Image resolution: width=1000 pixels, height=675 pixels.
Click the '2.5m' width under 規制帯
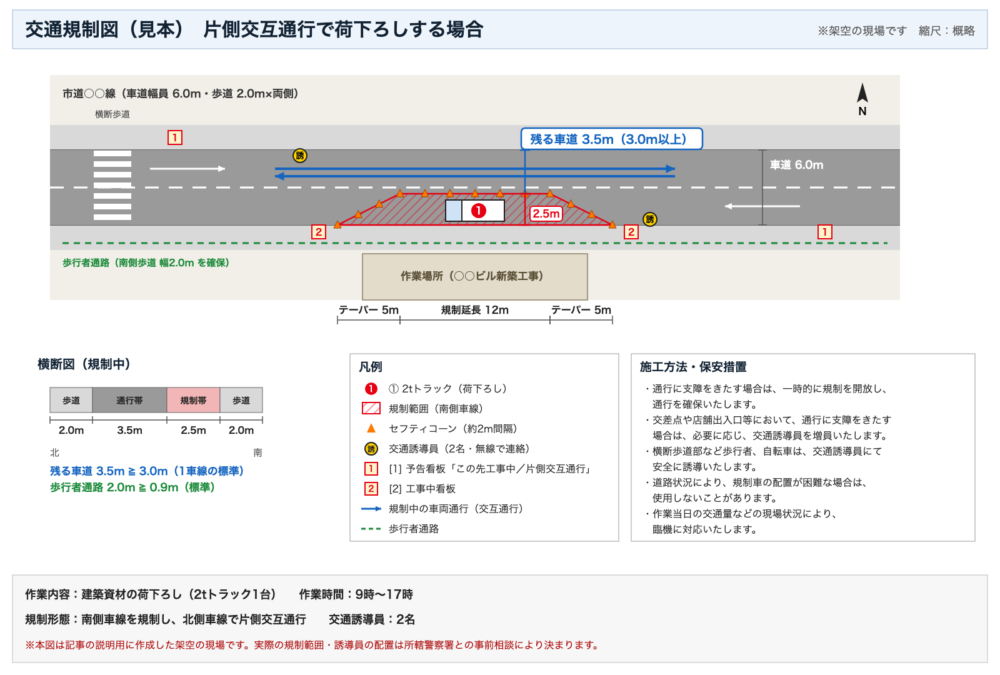tap(193, 430)
